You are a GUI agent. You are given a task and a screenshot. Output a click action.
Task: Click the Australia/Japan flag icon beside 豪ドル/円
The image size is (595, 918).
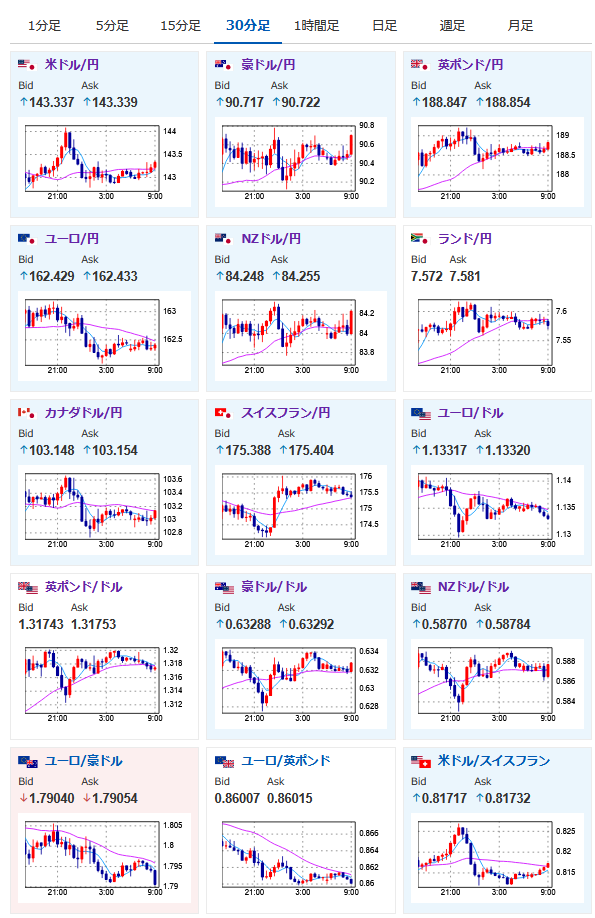pos(224,64)
